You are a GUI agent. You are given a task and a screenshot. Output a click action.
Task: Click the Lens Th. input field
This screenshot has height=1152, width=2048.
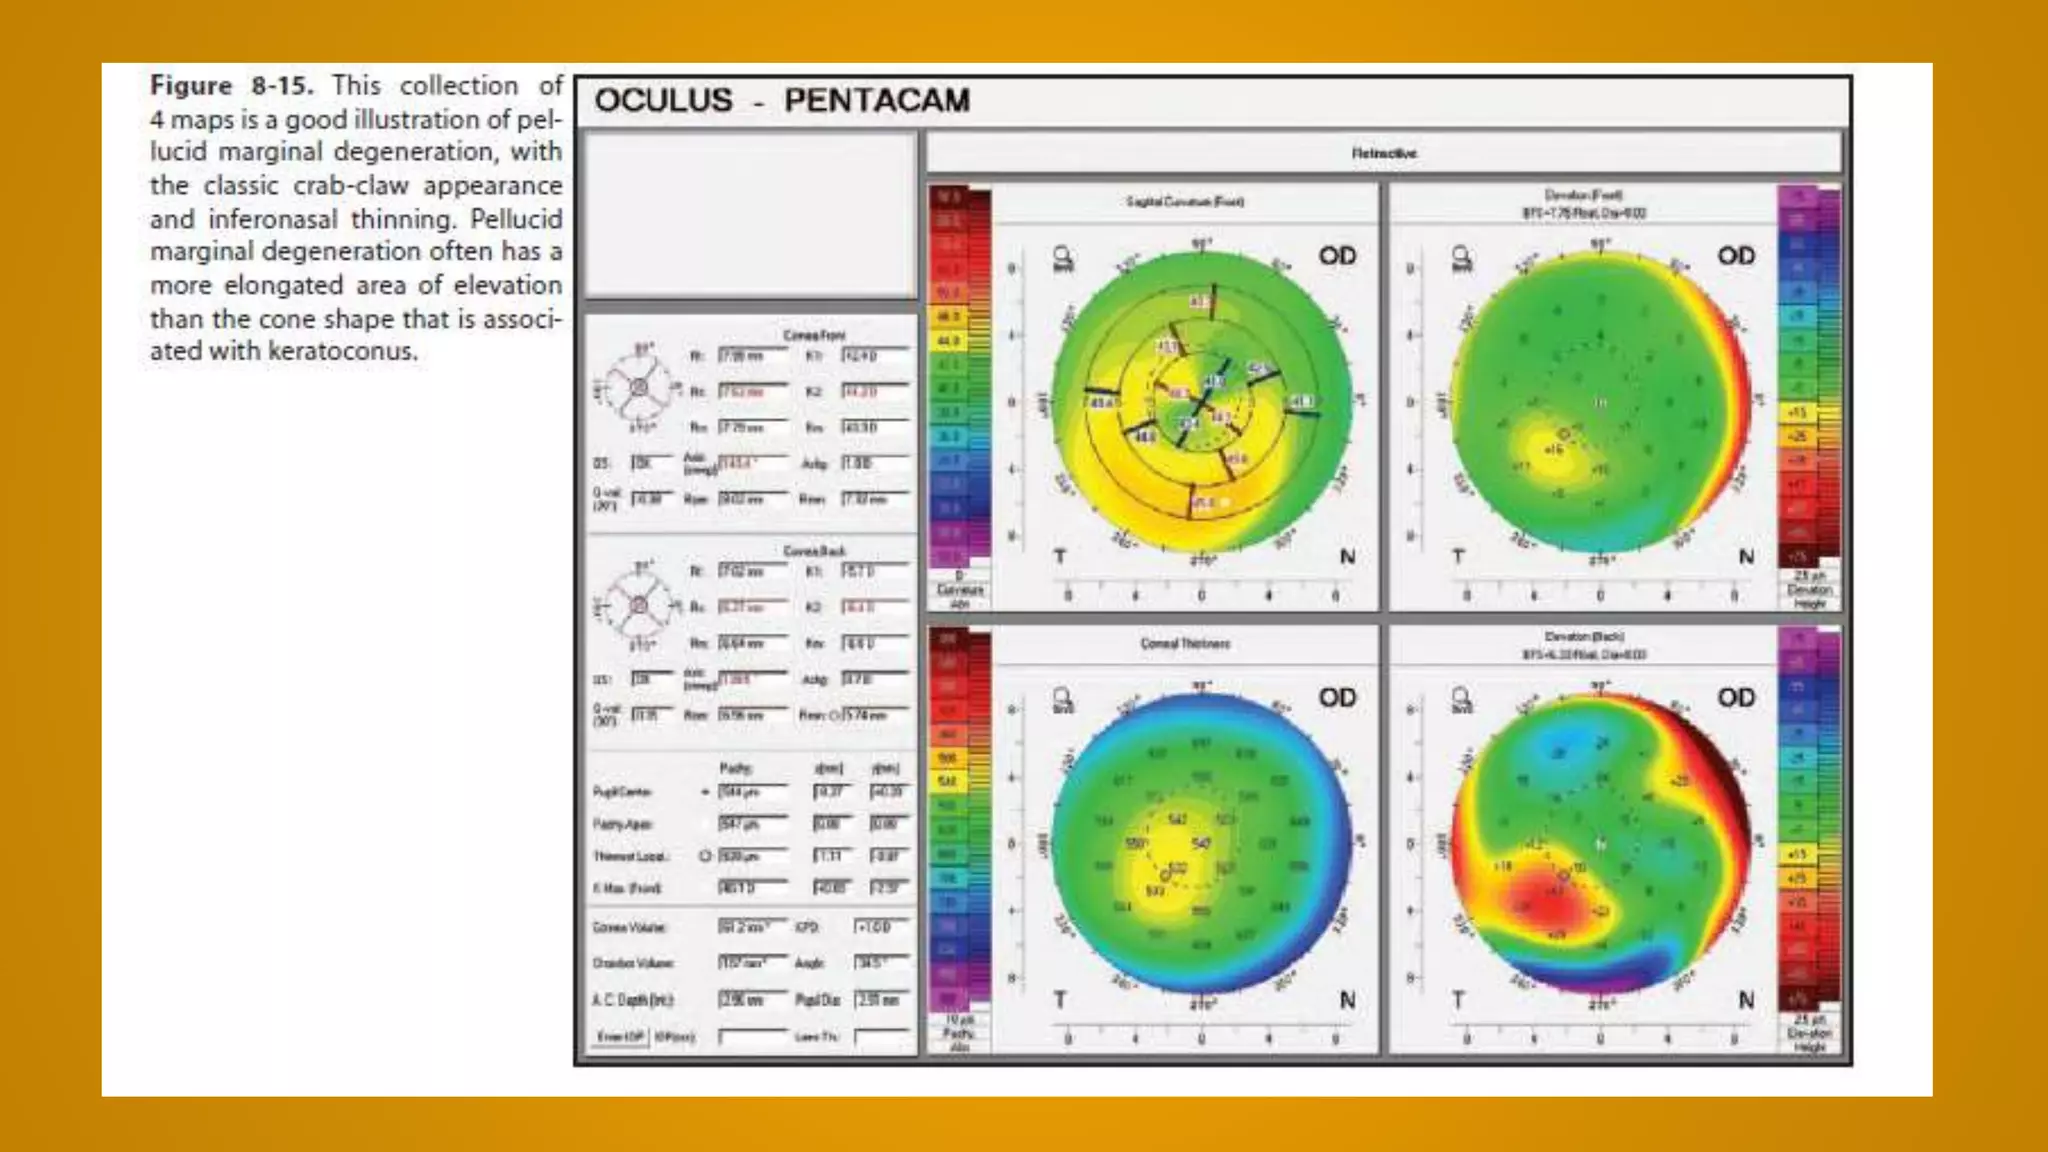point(881,1037)
